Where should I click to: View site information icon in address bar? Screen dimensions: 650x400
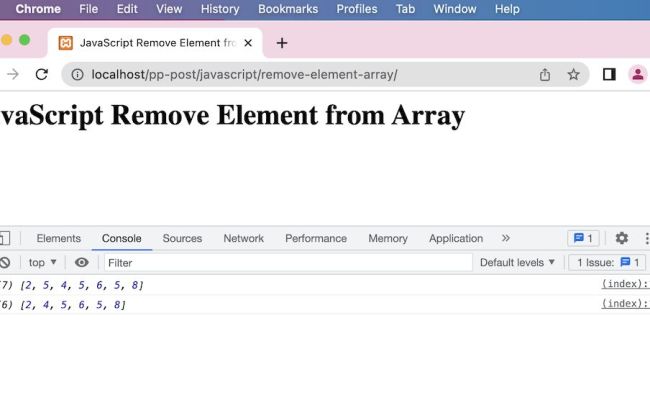point(77,75)
